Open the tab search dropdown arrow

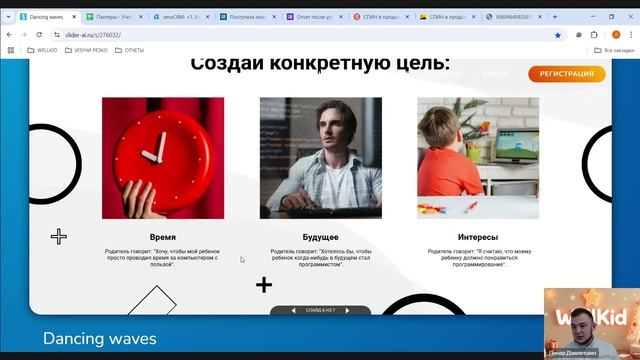pos(9,17)
